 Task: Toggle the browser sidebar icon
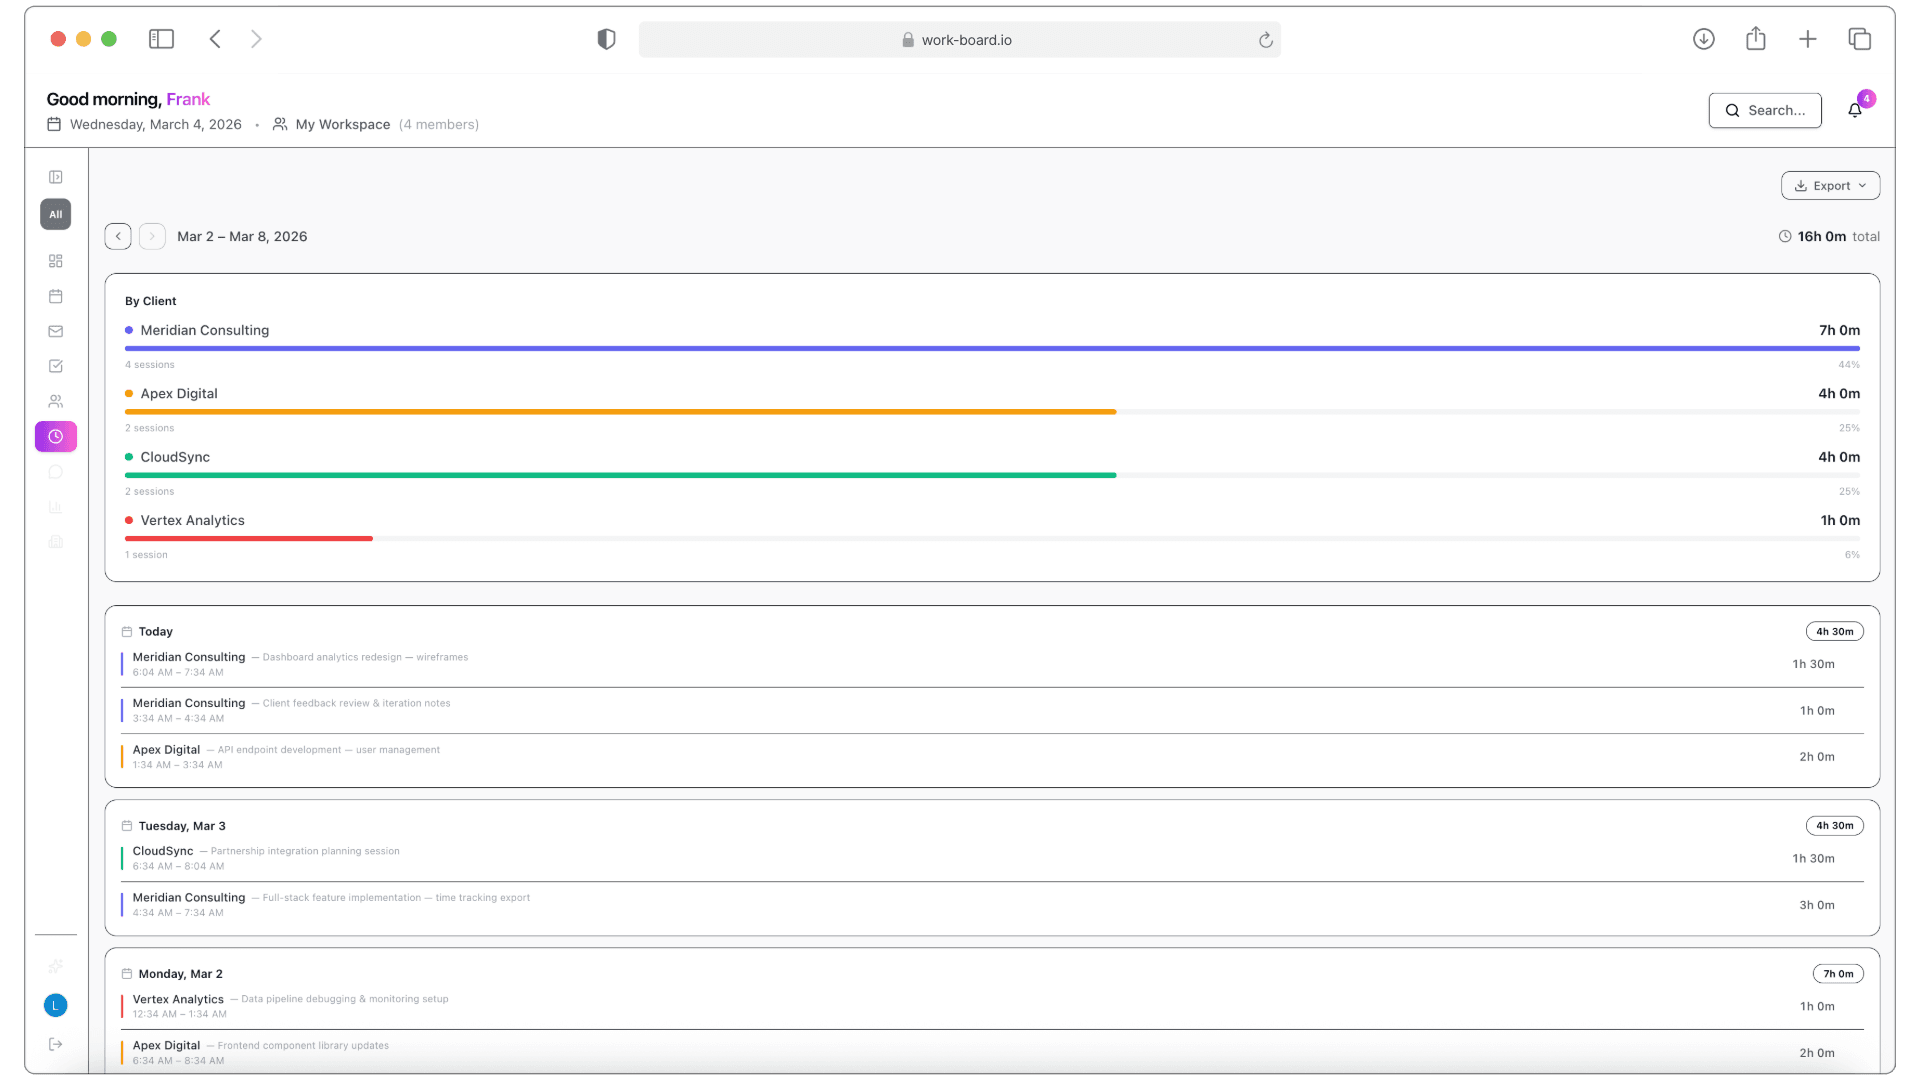click(x=161, y=39)
